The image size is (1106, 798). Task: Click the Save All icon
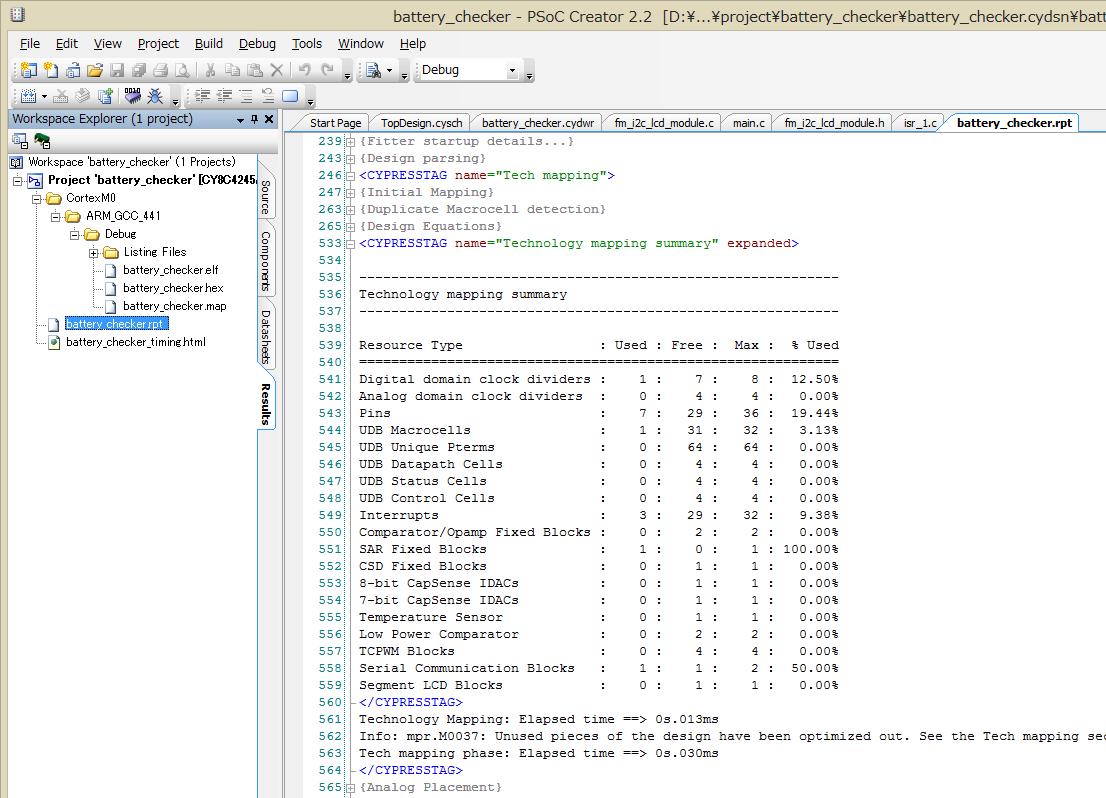tap(139, 70)
